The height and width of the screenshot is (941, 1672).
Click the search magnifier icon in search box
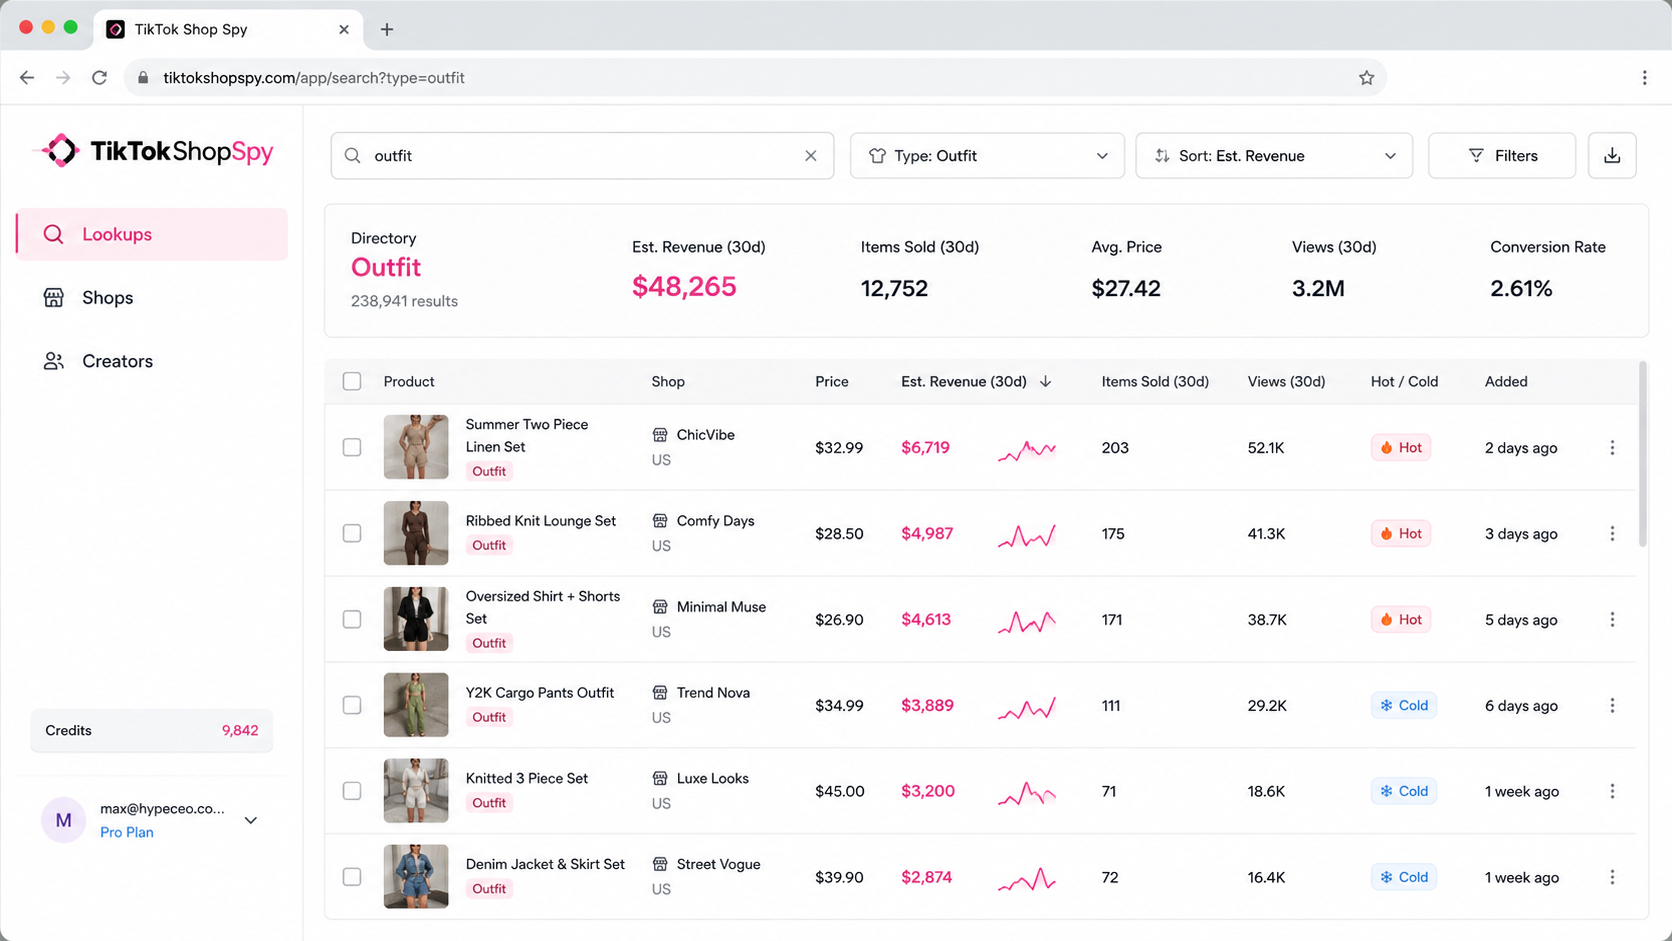pyautogui.click(x=353, y=156)
